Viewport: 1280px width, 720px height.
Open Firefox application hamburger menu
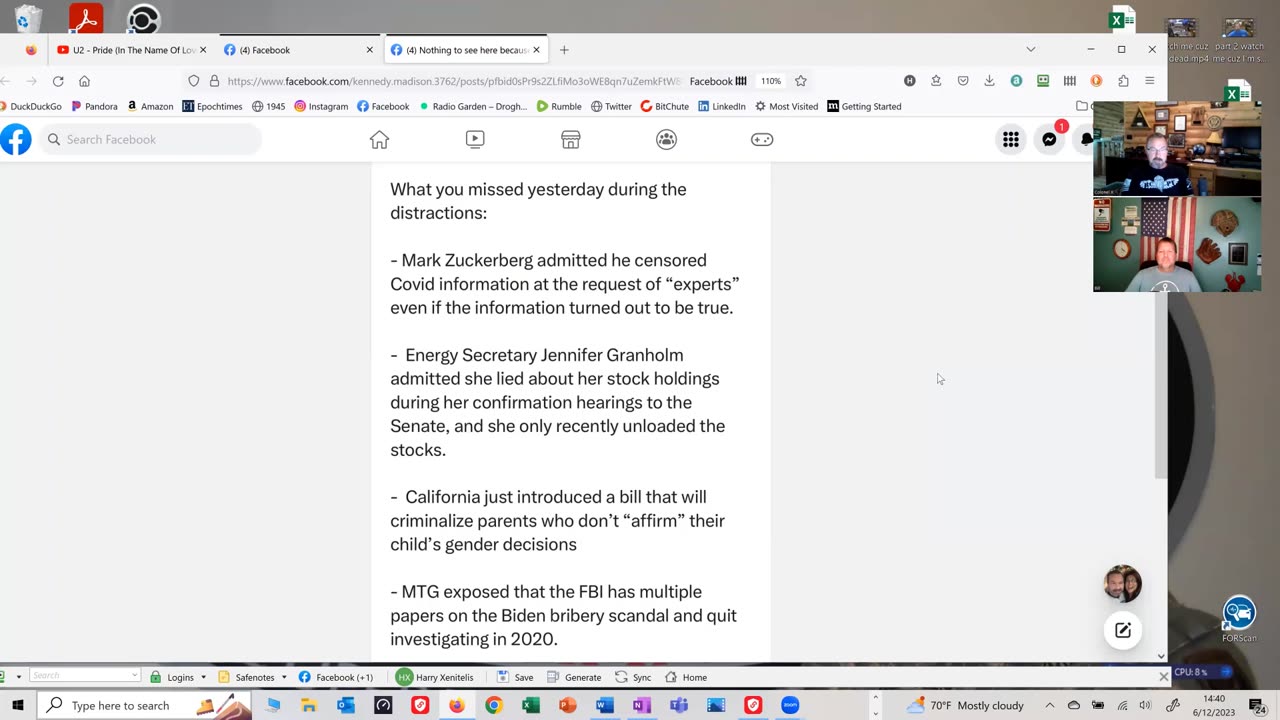(x=1150, y=81)
